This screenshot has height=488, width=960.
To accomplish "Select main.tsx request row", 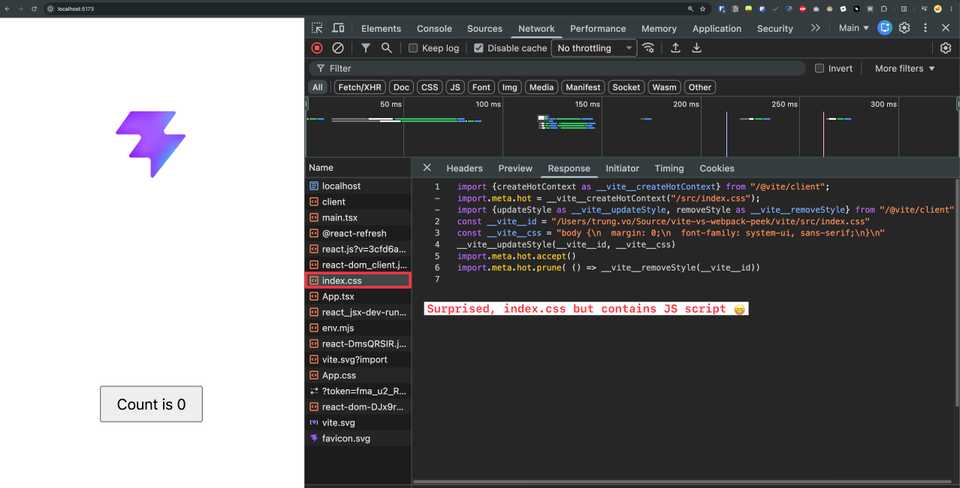I will point(358,217).
